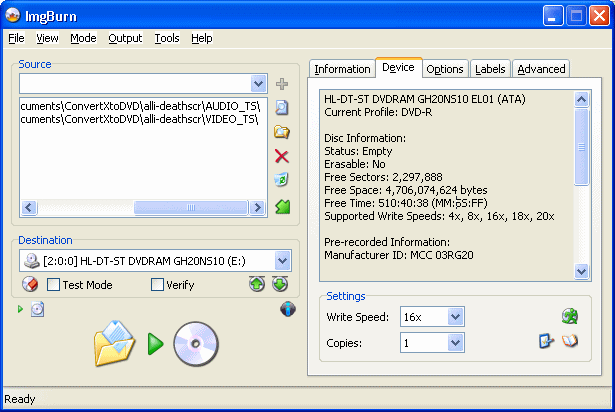Switch to the Advanced tab

[541, 69]
